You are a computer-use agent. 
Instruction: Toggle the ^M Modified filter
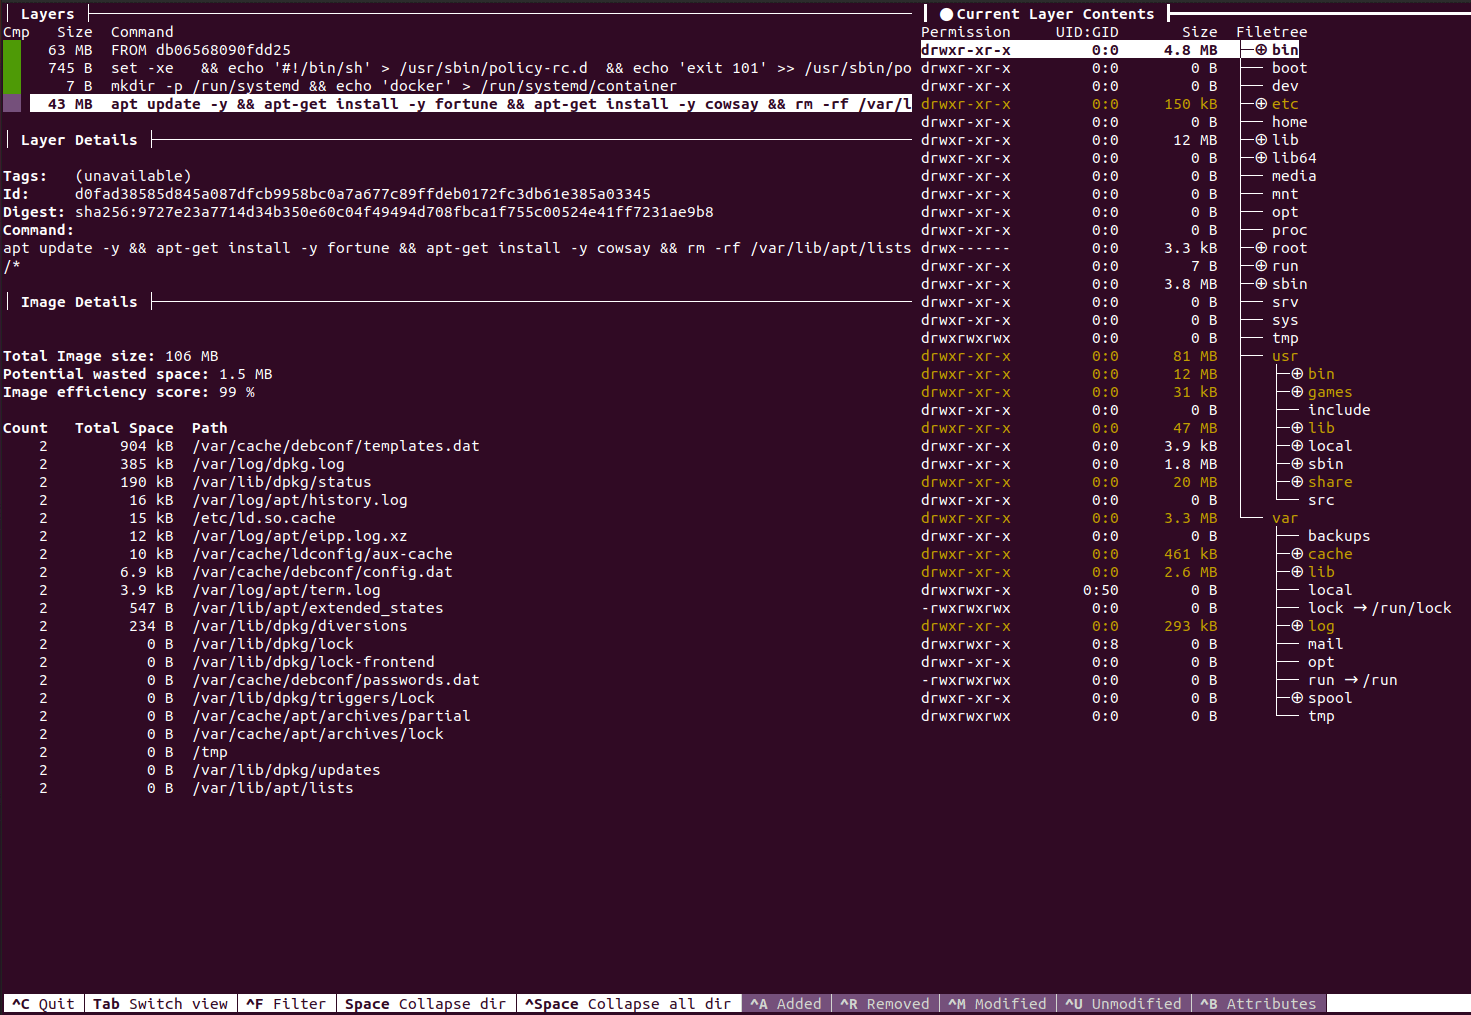coord(997,1004)
